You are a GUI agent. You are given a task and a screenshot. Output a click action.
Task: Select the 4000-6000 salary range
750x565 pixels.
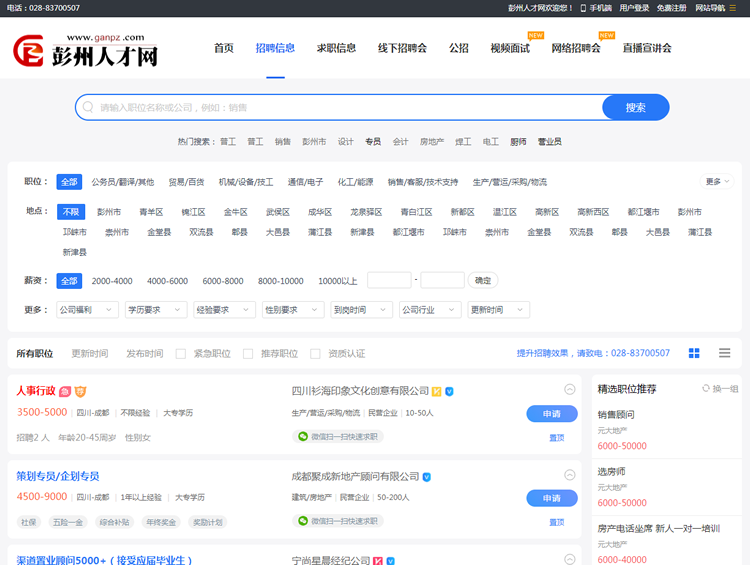[x=167, y=281]
